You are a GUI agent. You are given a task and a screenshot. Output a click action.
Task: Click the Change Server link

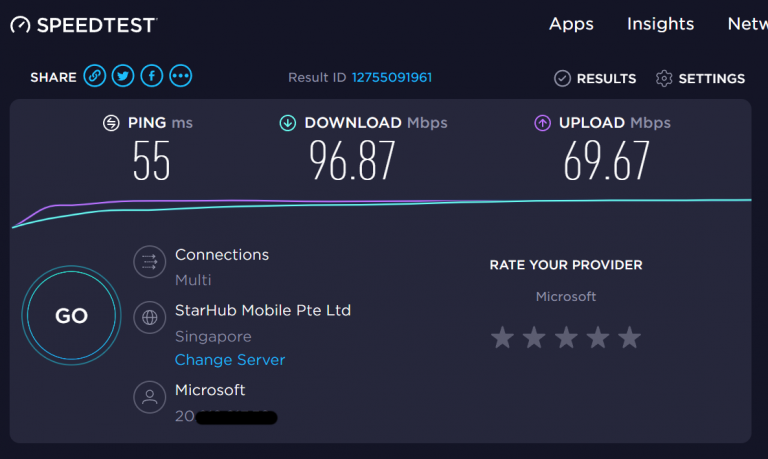point(230,360)
